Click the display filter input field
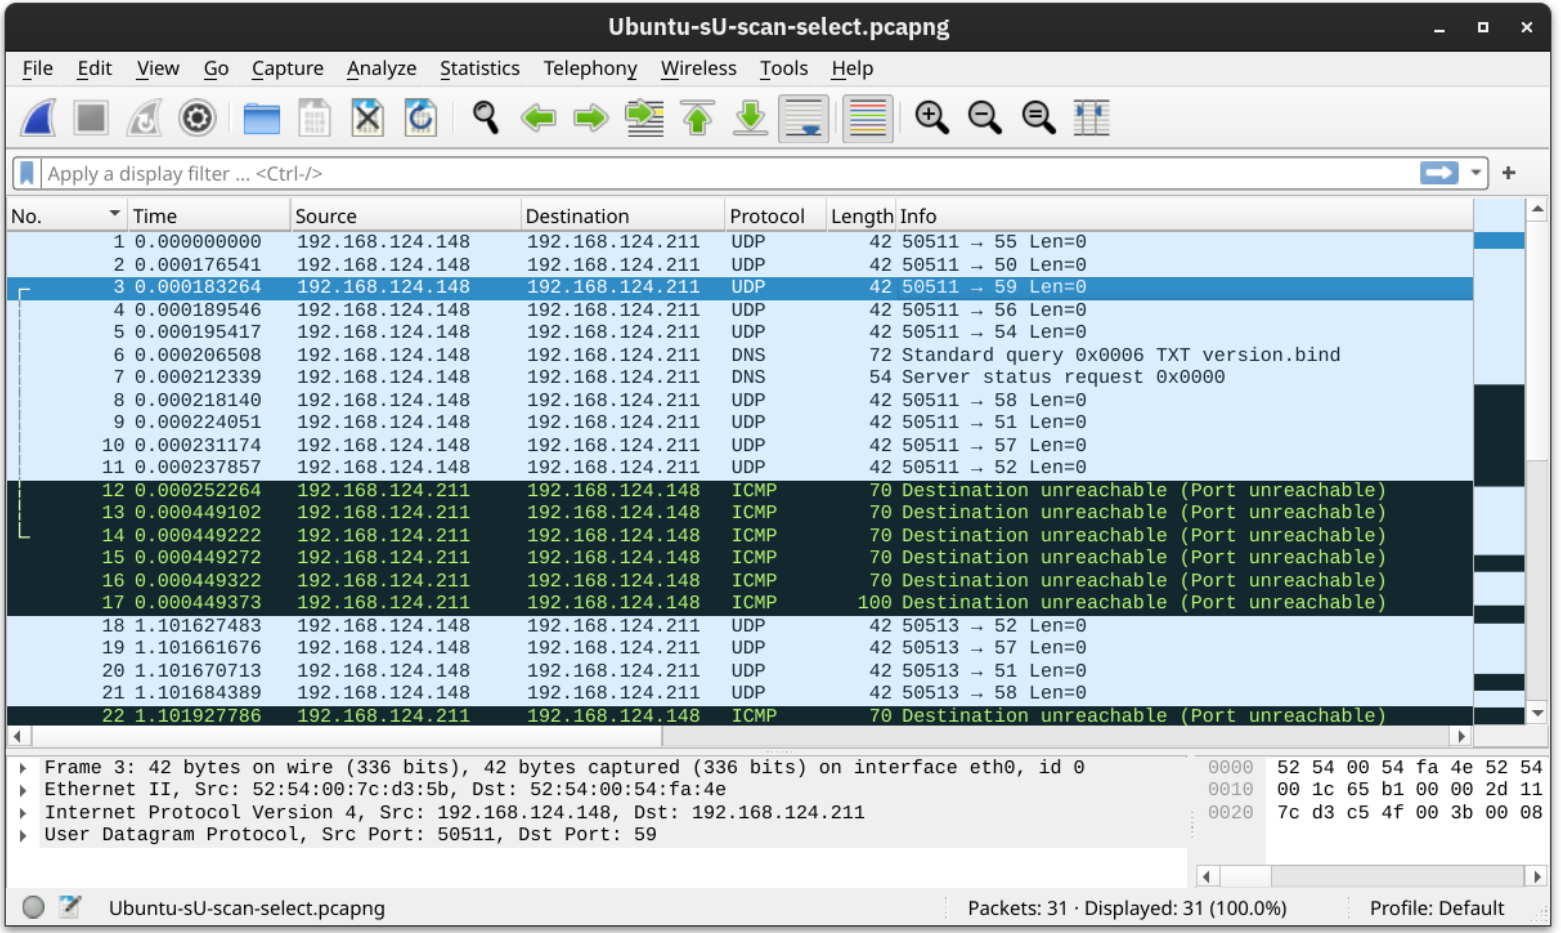 pos(730,173)
